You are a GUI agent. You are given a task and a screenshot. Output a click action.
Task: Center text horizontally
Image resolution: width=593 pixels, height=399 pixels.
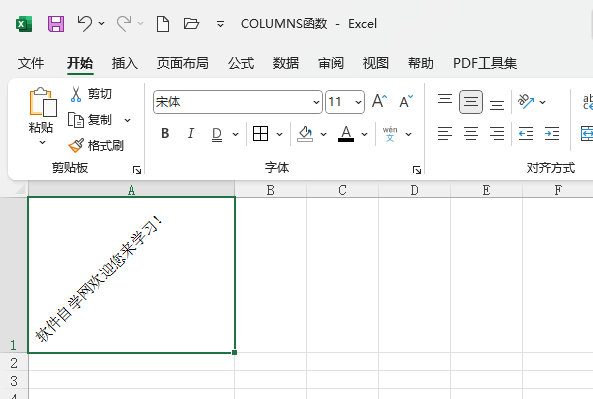click(471, 134)
